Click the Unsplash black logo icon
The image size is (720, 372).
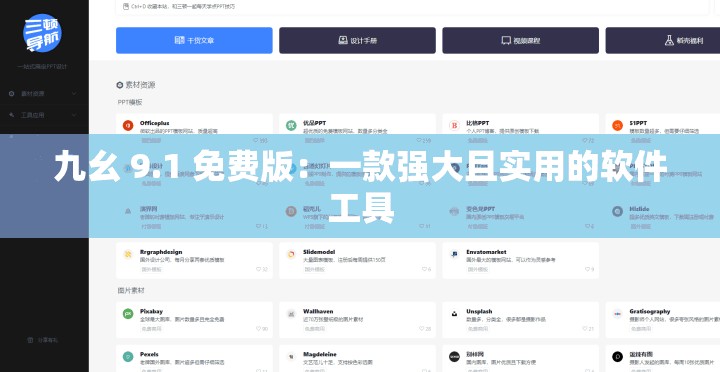[x=455, y=314]
